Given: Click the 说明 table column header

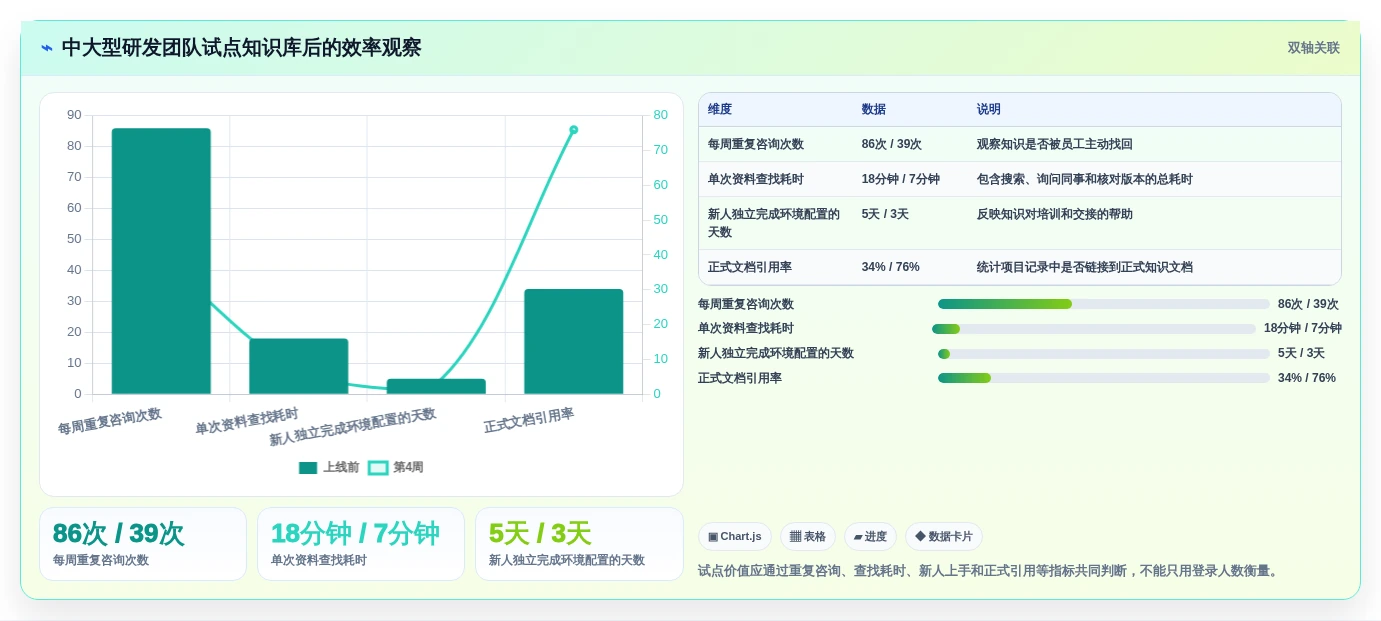Looking at the screenshot, I should tap(989, 110).
